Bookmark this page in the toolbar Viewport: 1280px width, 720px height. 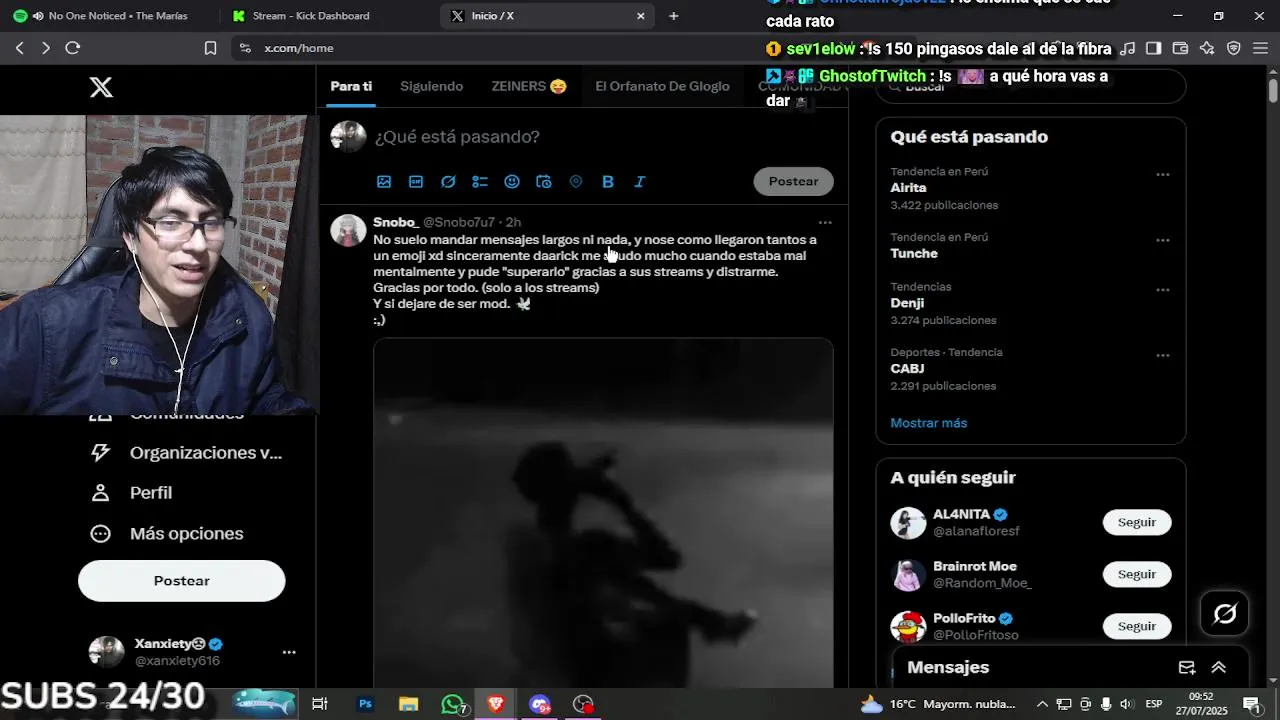pyautogui.click(x=210, y=48)
